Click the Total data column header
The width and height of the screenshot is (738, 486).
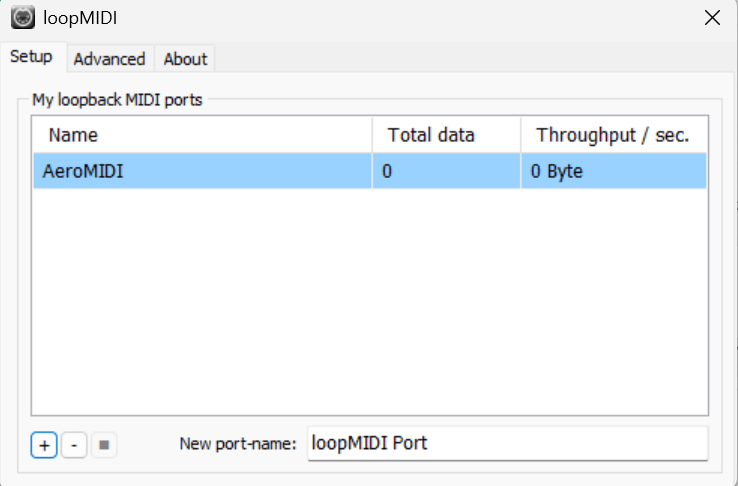click(x=445, y=135)
